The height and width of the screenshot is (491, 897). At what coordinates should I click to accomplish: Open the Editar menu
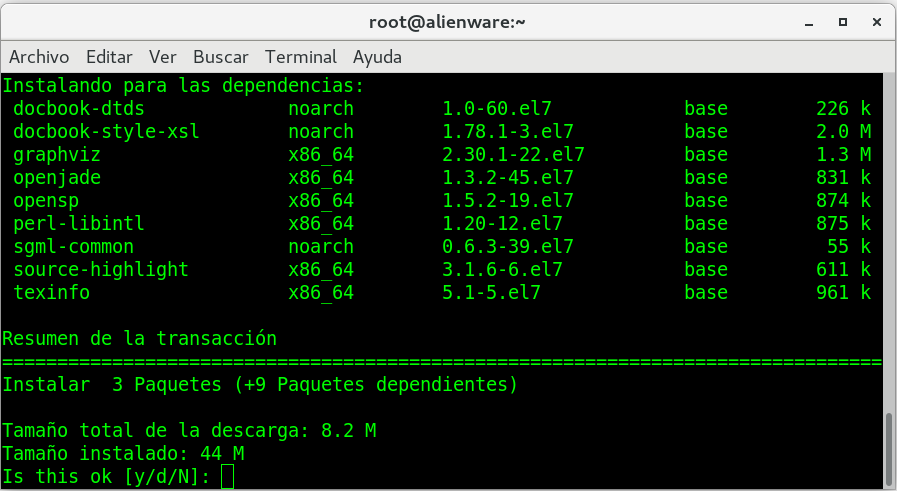(x=109, y=57)
